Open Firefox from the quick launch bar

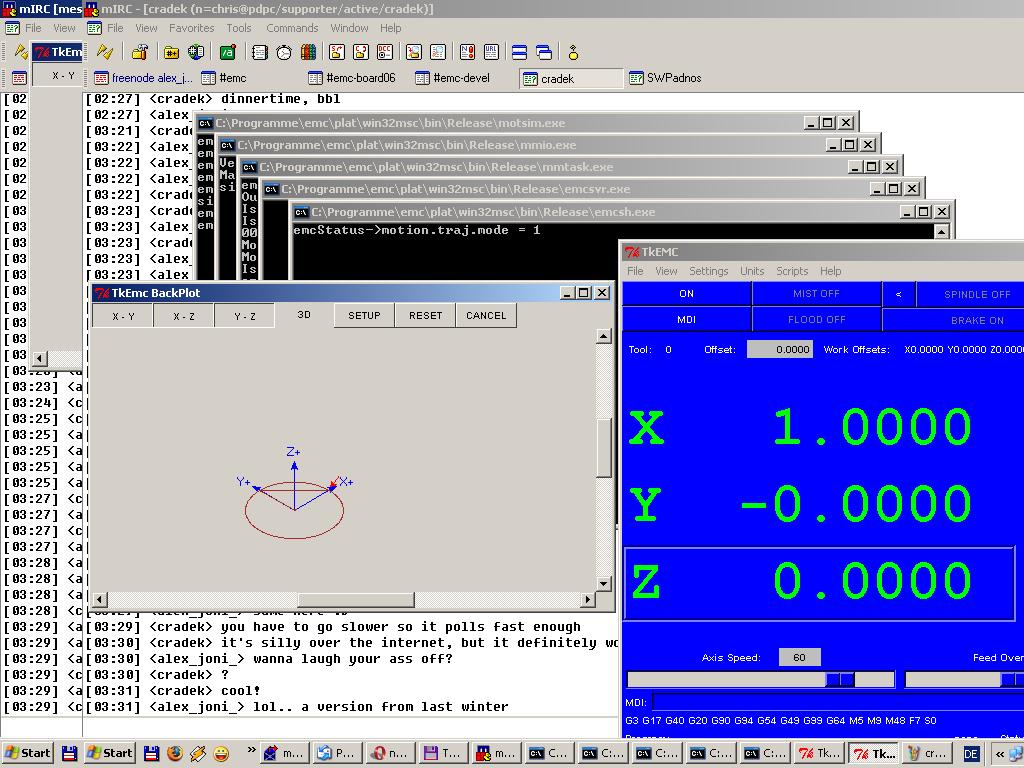tap(174, 753)
